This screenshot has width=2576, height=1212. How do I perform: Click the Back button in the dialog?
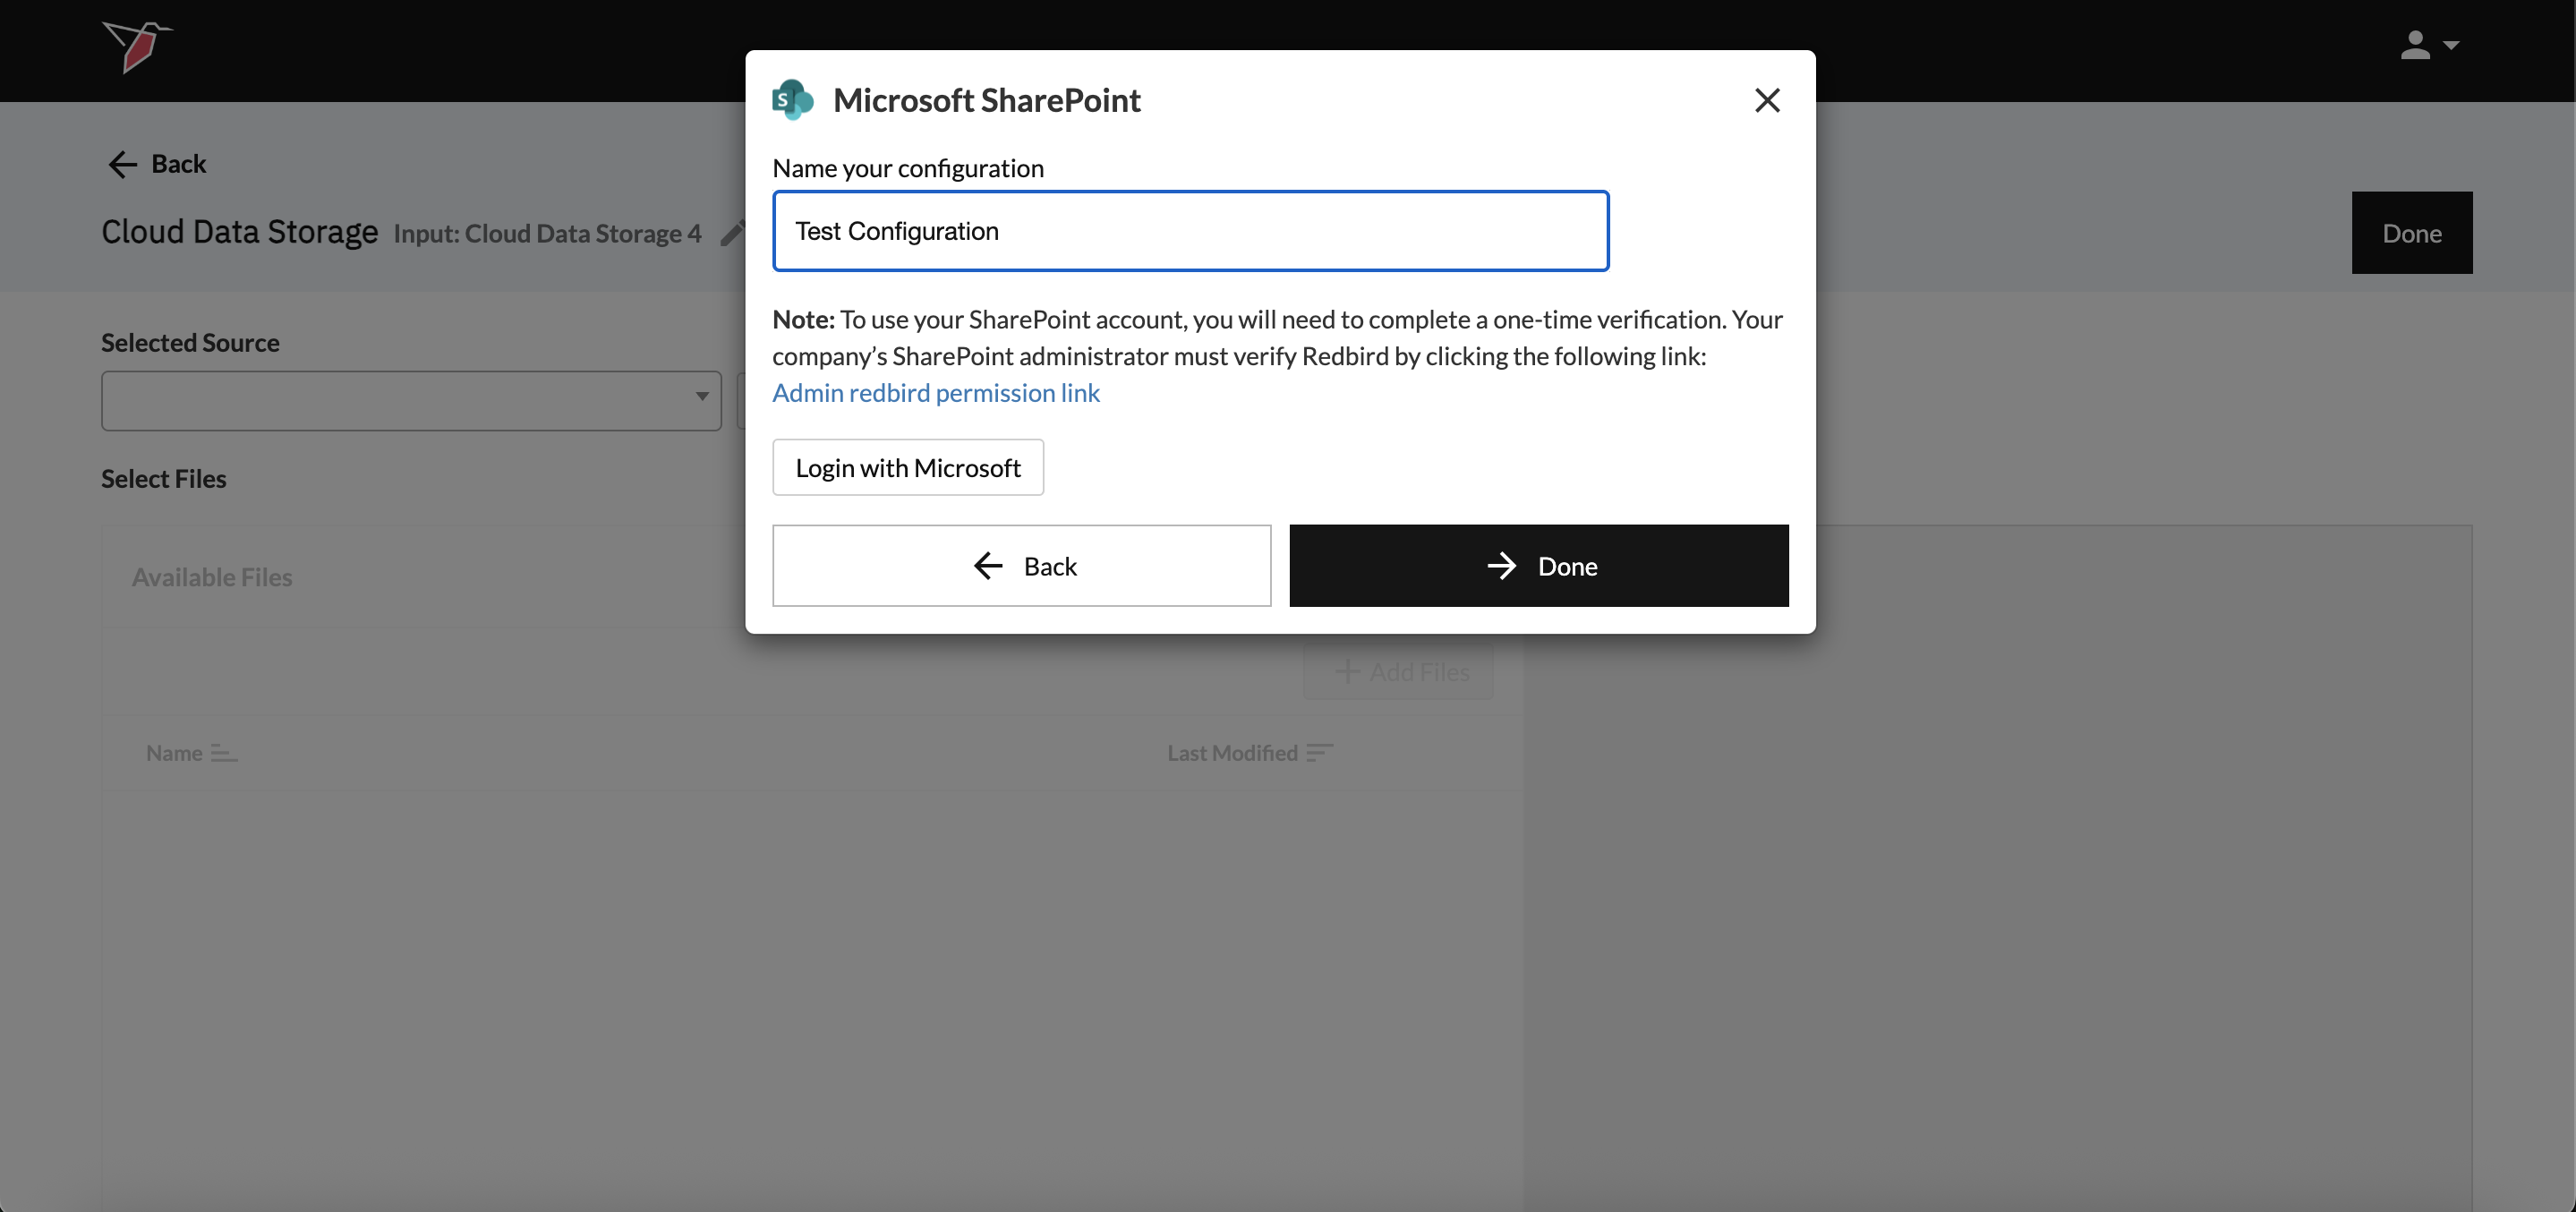(1021, 566)
